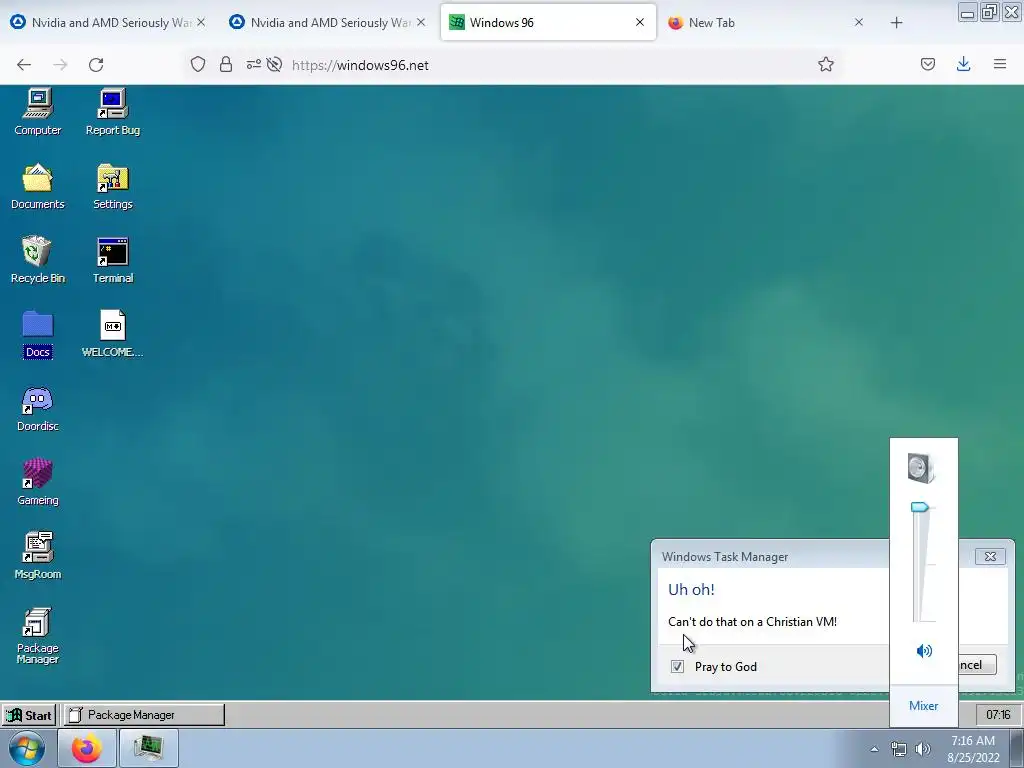Select the Windows 96 browser tab

click(548, 22)
